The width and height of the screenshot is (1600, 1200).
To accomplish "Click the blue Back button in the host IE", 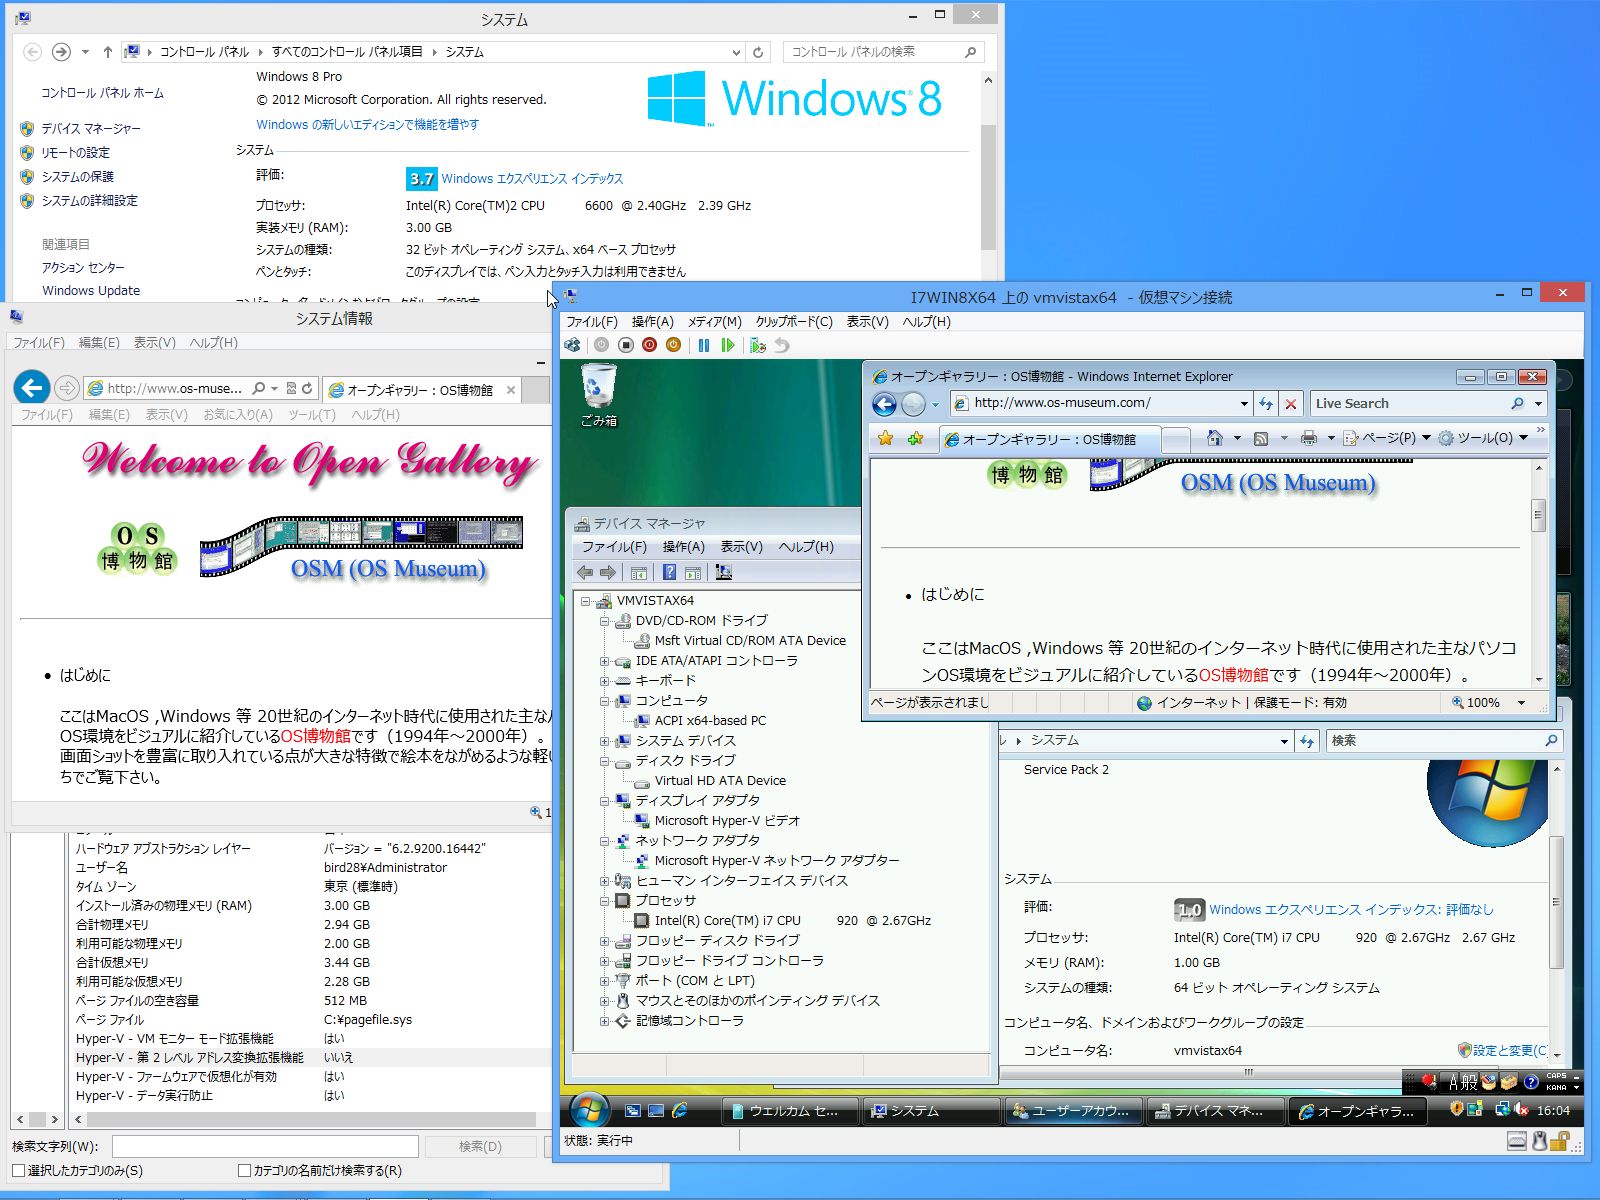I will pyautogui.click(x=32, y=387).
